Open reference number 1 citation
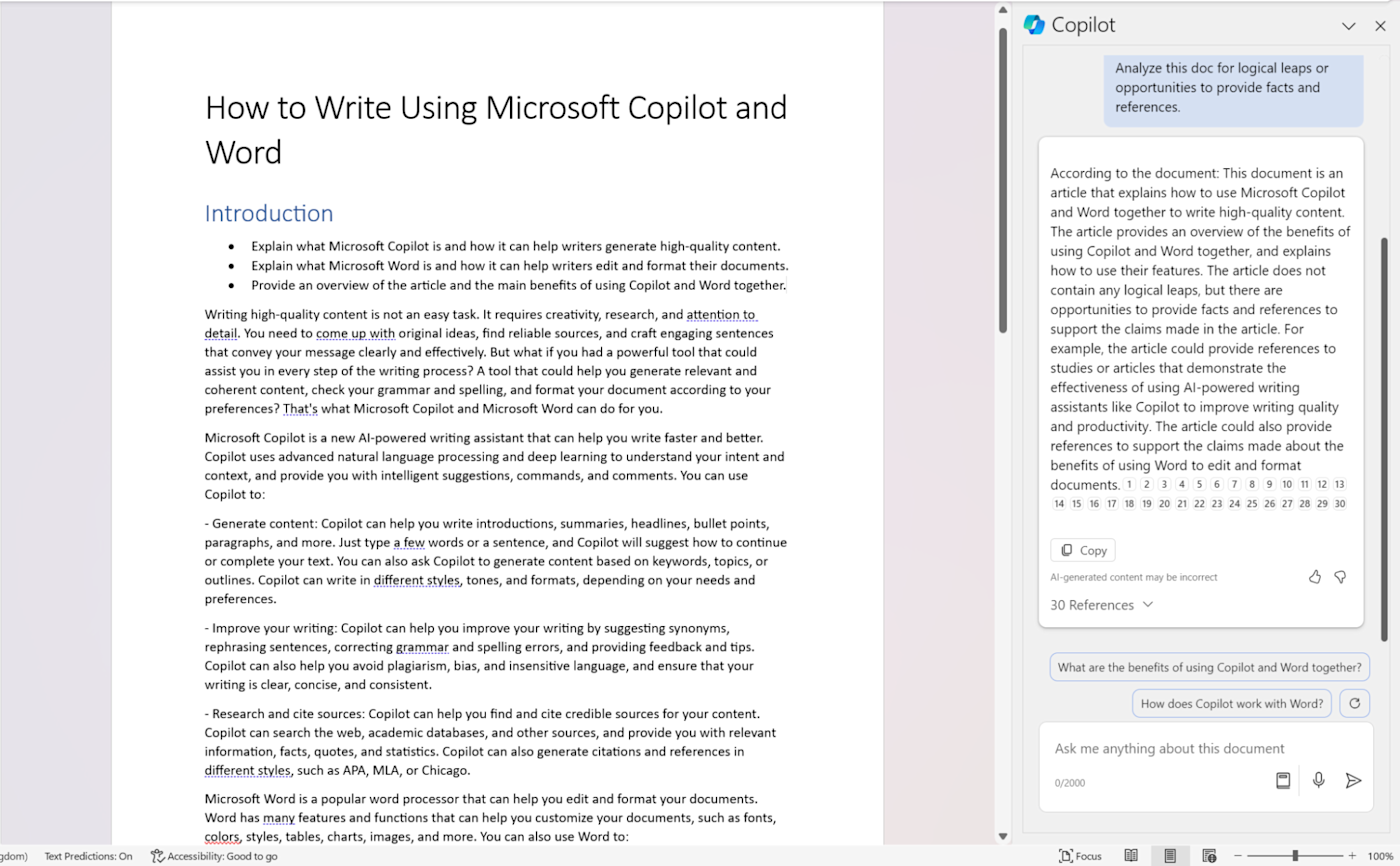The image size is (1400, 866). pyautogui.click(x=1129, y=485)
